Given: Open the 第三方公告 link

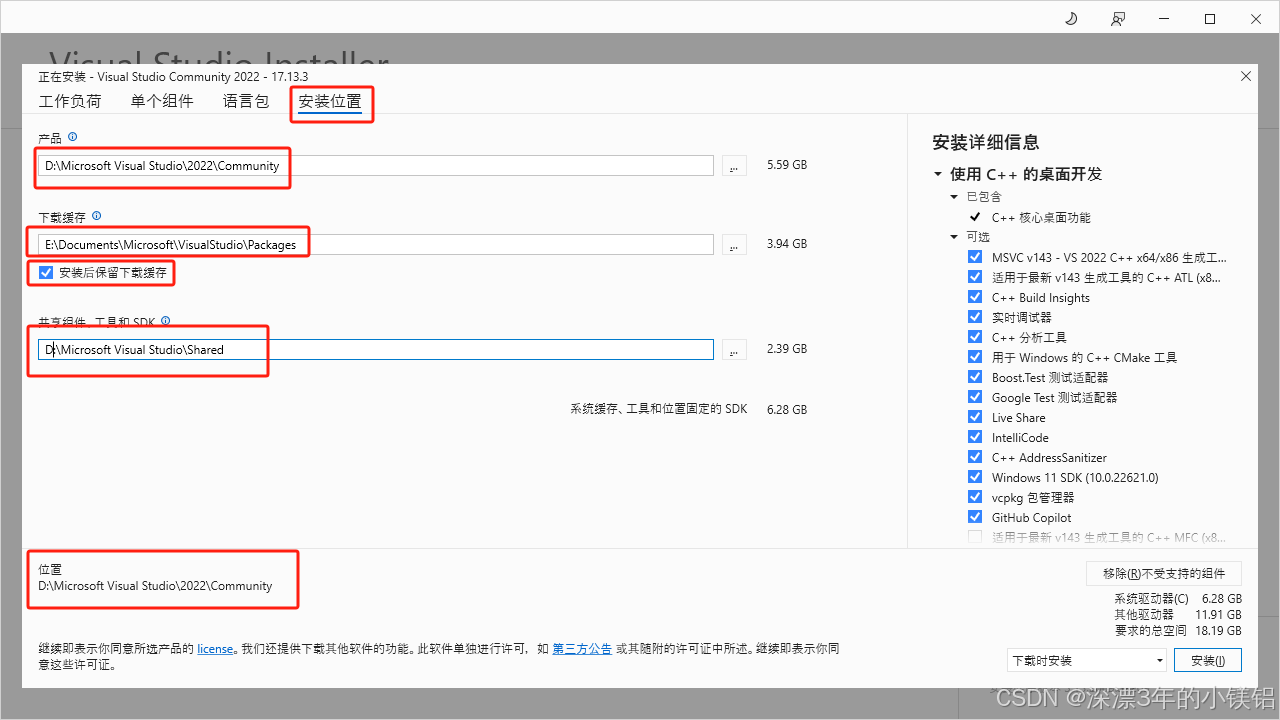Looking at the screenshot, I should (x=582, y=648).
